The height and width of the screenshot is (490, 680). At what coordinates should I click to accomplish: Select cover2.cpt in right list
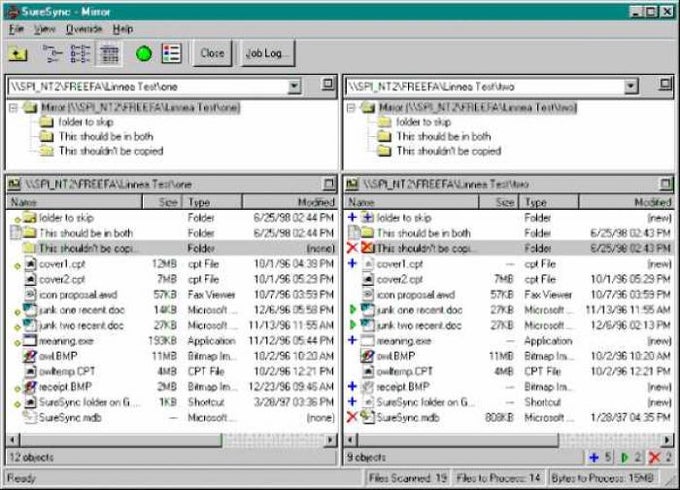point(399,280)
